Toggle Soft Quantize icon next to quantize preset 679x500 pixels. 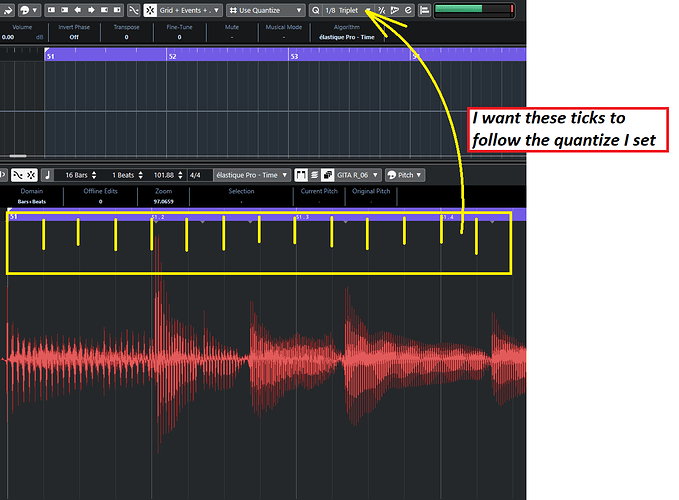point(382,10)
